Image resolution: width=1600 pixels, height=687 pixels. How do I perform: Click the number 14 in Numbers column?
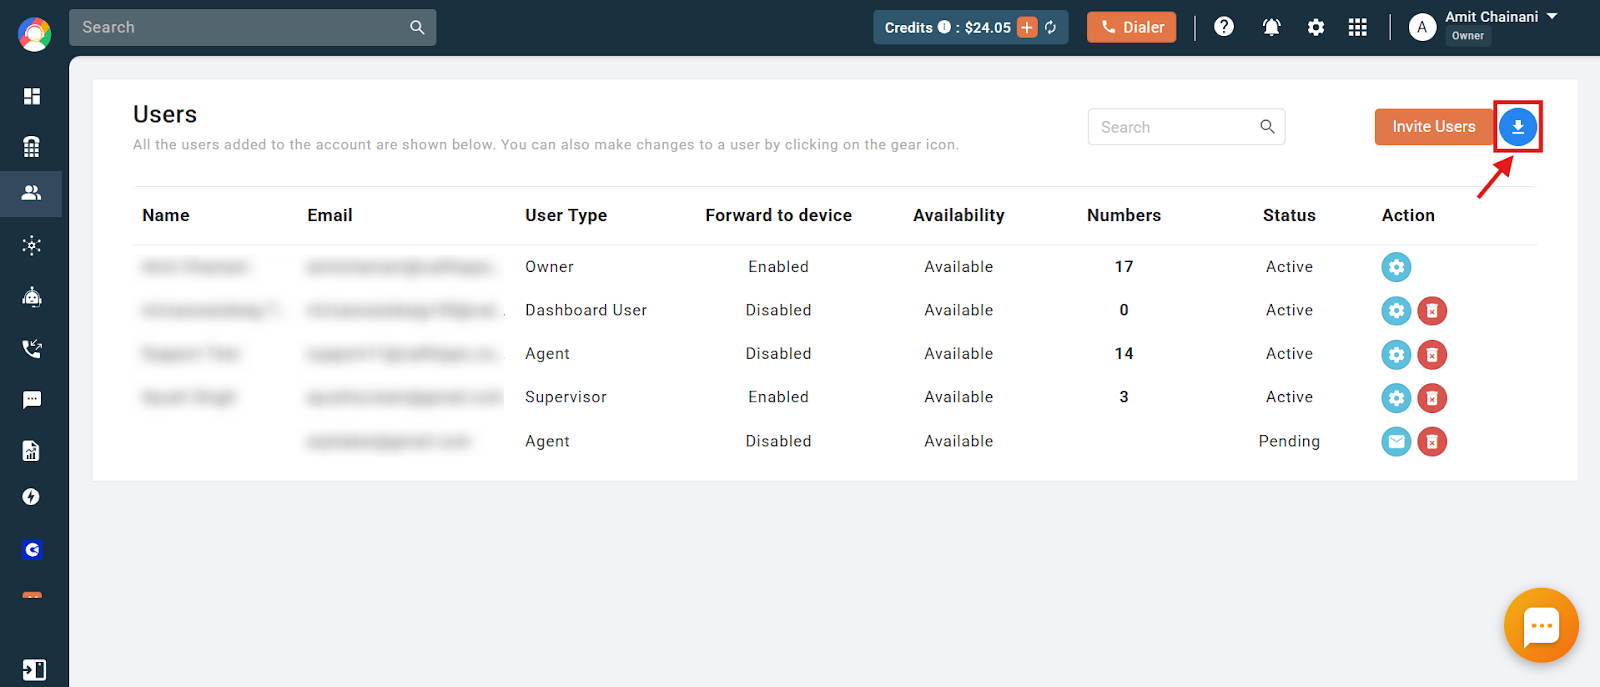(1124, 354)
